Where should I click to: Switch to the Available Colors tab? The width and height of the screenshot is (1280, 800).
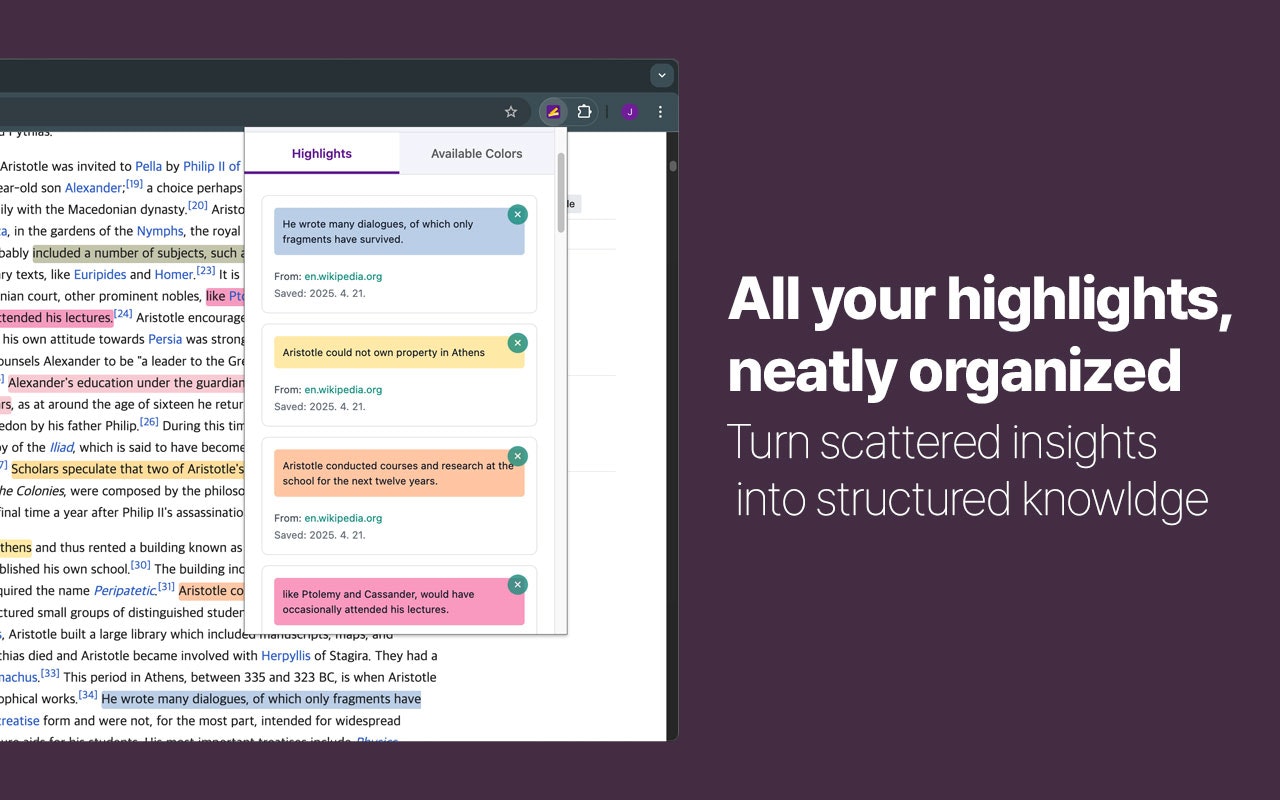click(477, 153)
